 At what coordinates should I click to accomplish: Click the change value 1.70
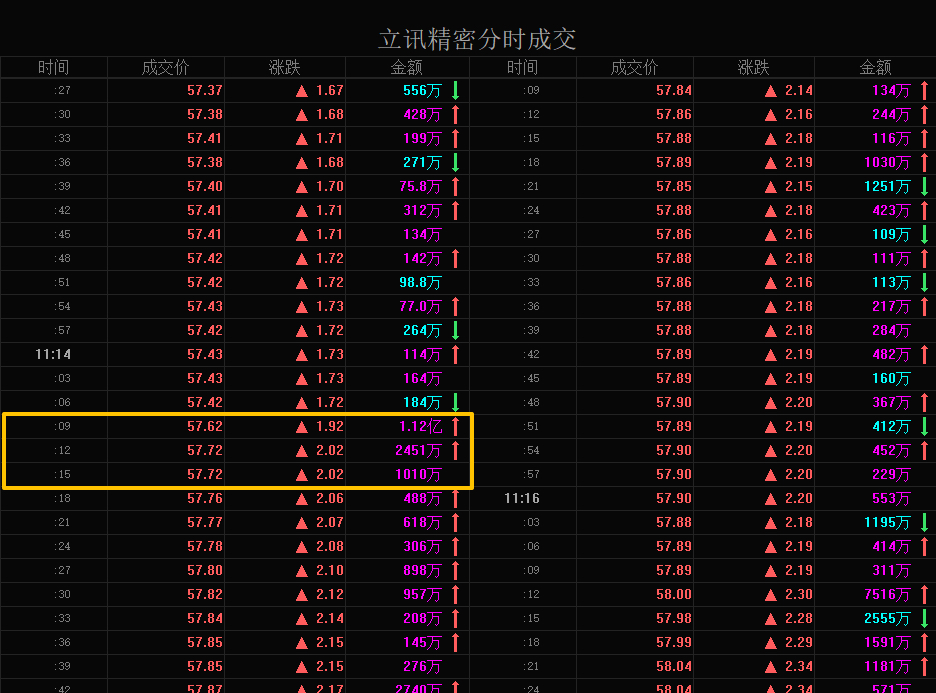pos(330,186)
